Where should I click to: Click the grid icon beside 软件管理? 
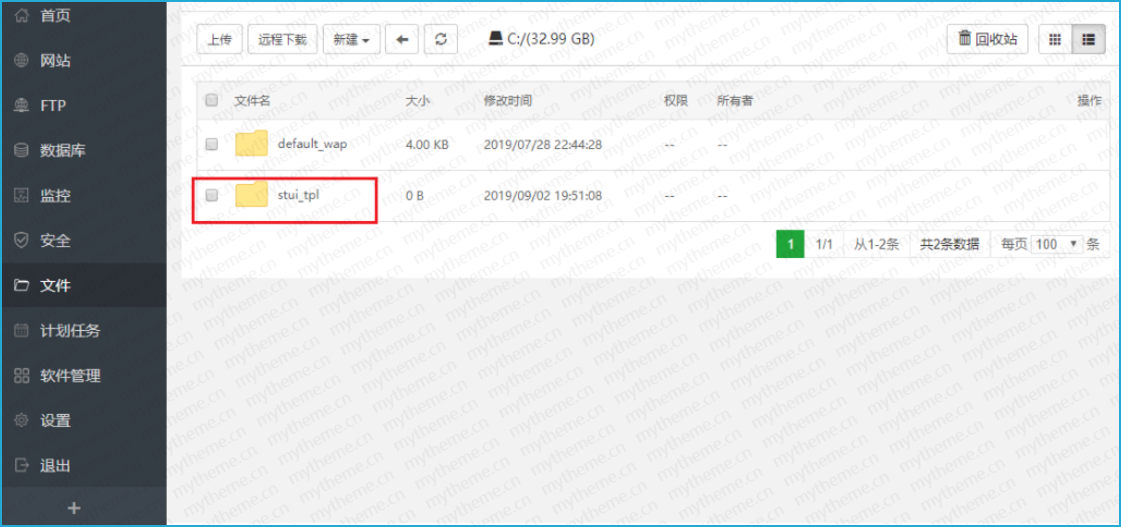pos(21,376)
